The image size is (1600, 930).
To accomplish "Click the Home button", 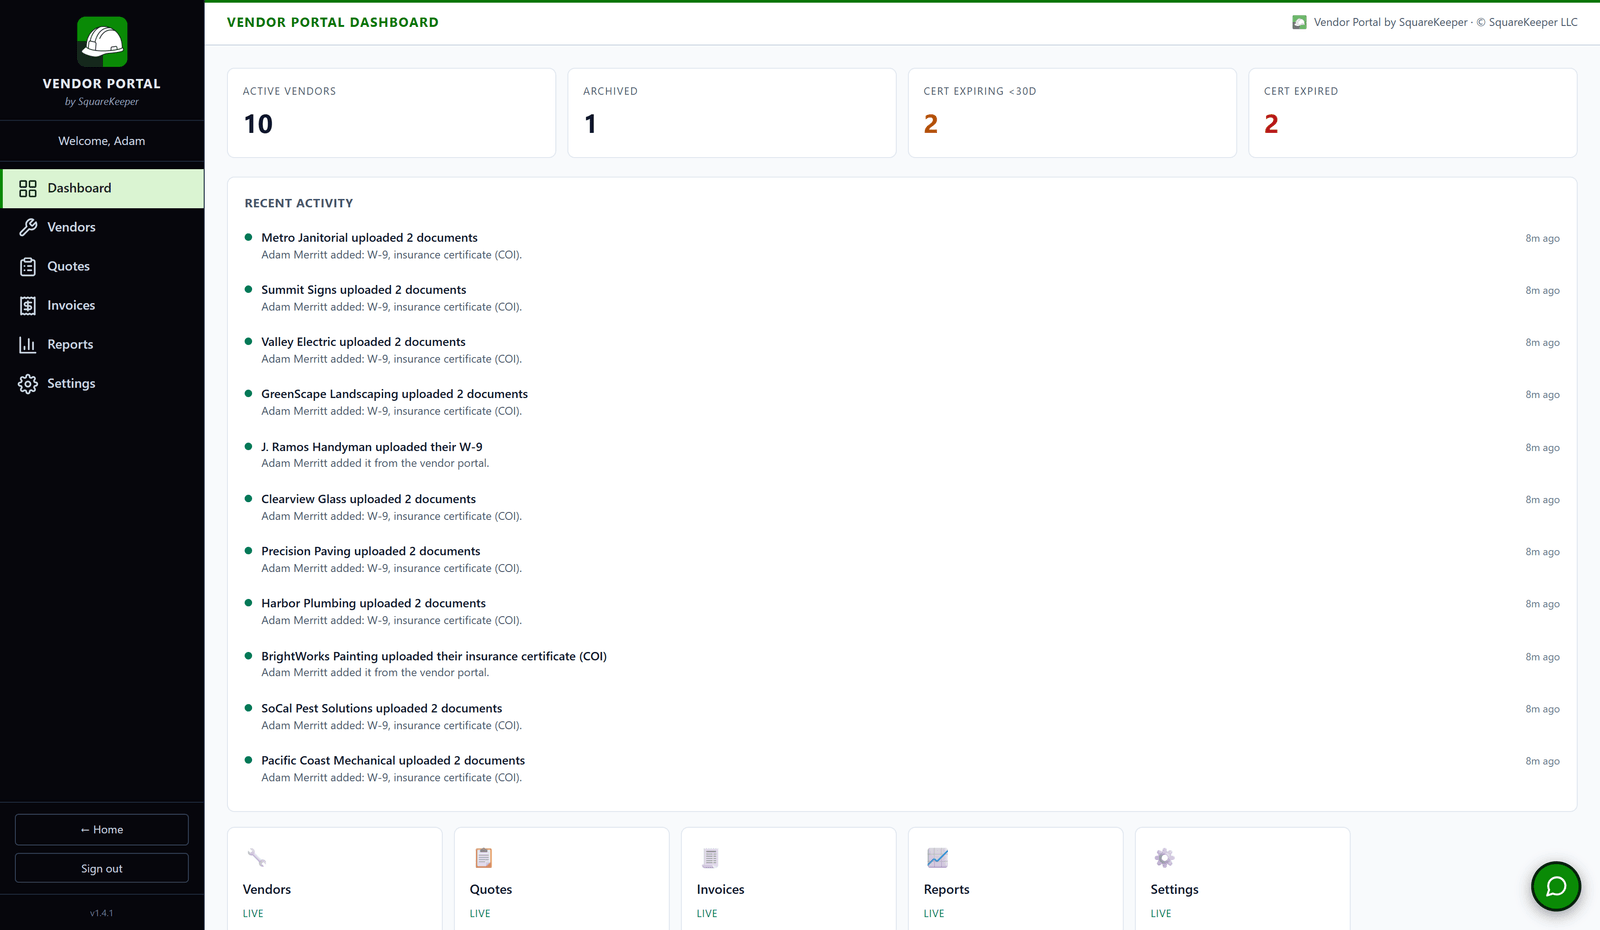I will 102,829.
